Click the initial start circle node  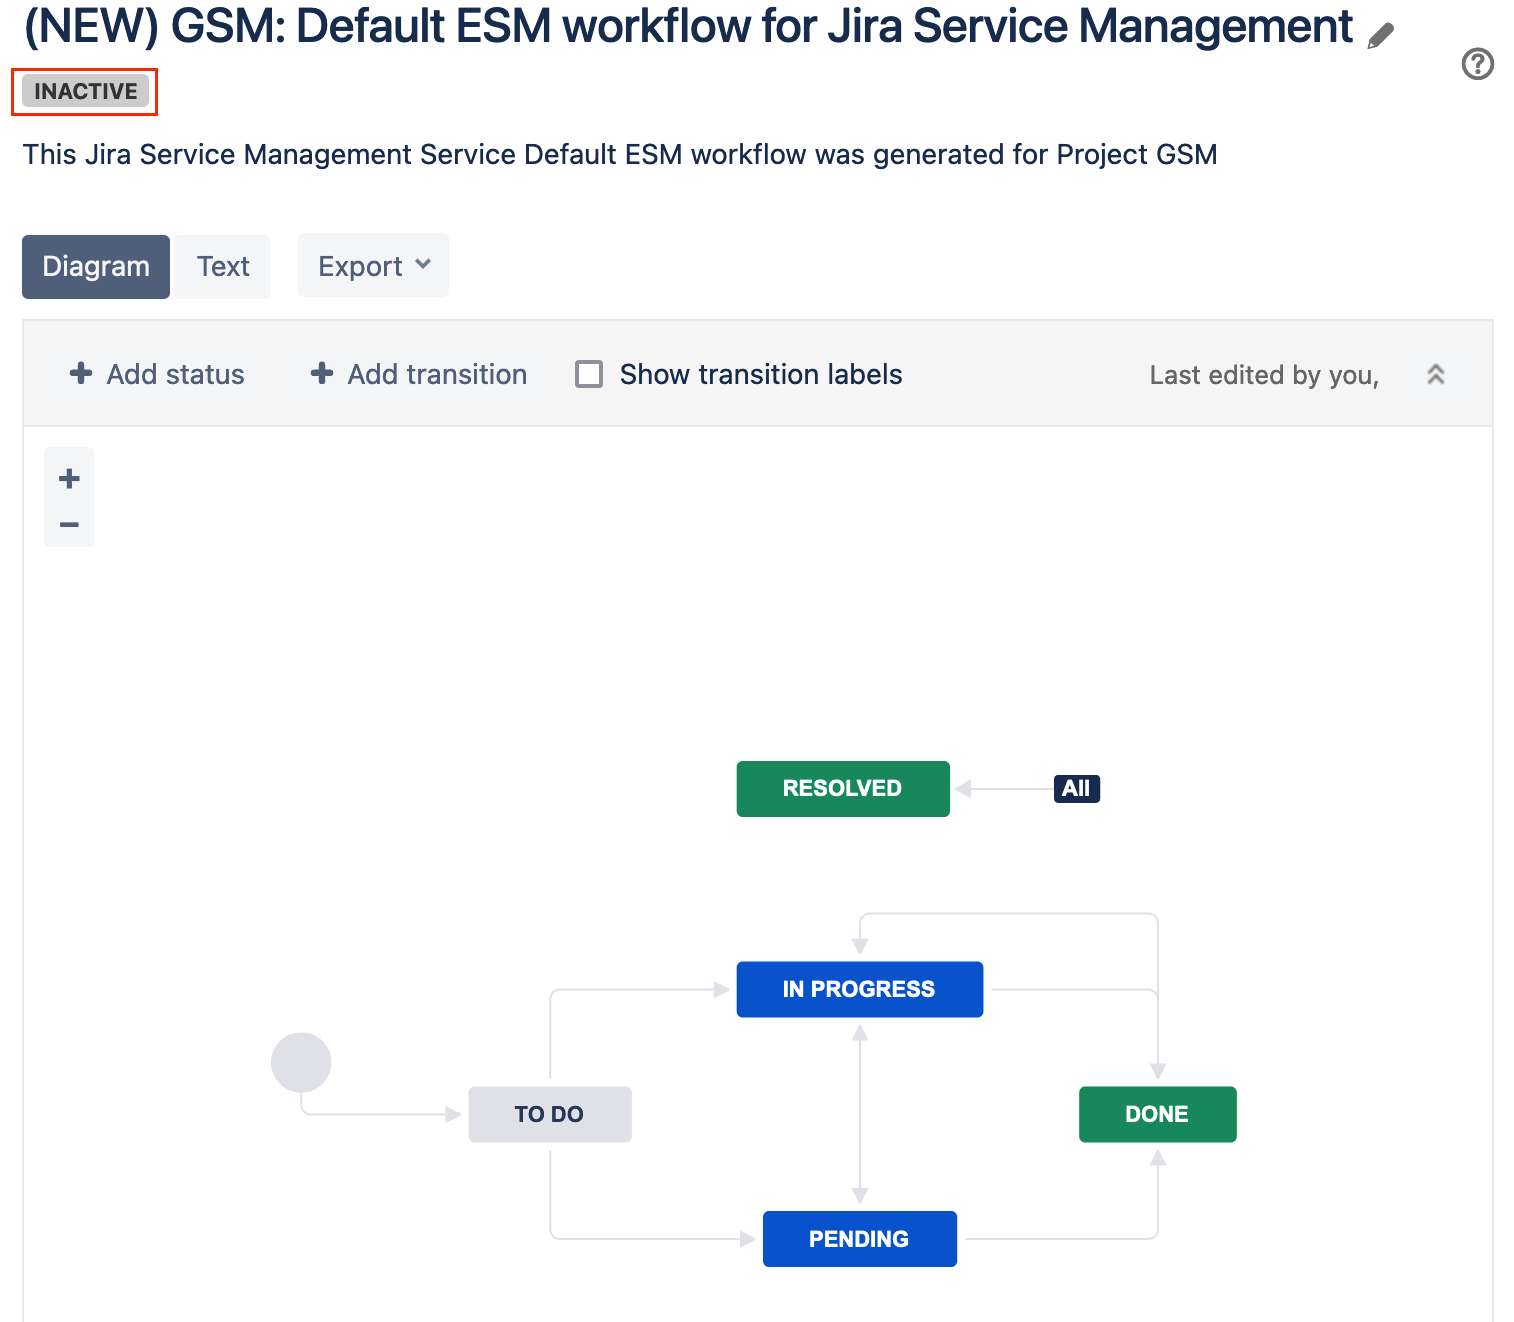click(x=301, y=1062)
